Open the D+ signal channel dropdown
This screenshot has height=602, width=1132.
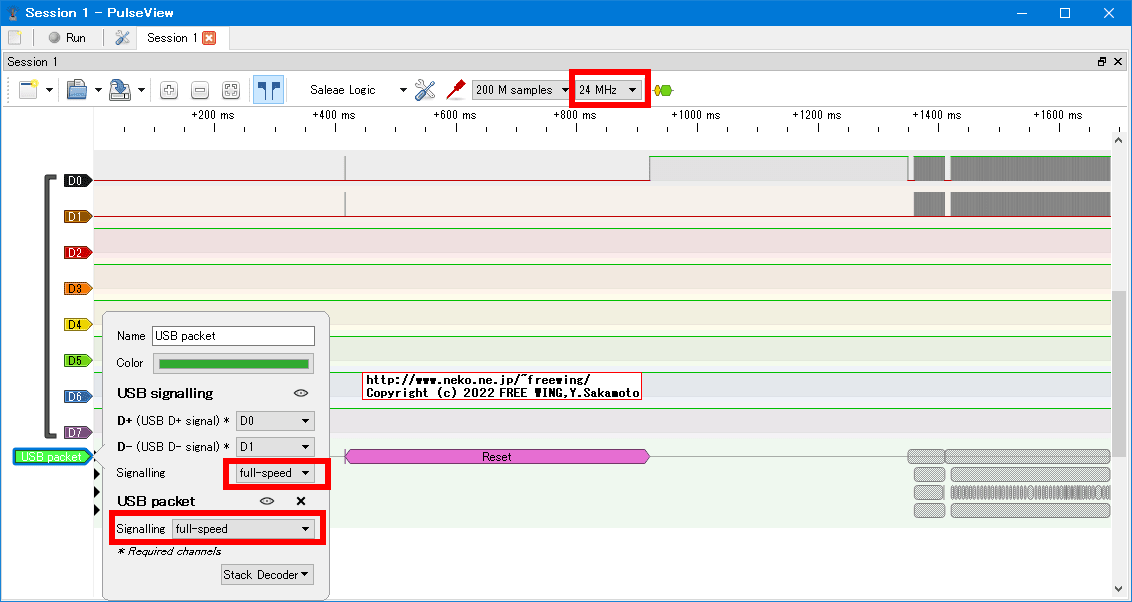click(x=275, y=422)
